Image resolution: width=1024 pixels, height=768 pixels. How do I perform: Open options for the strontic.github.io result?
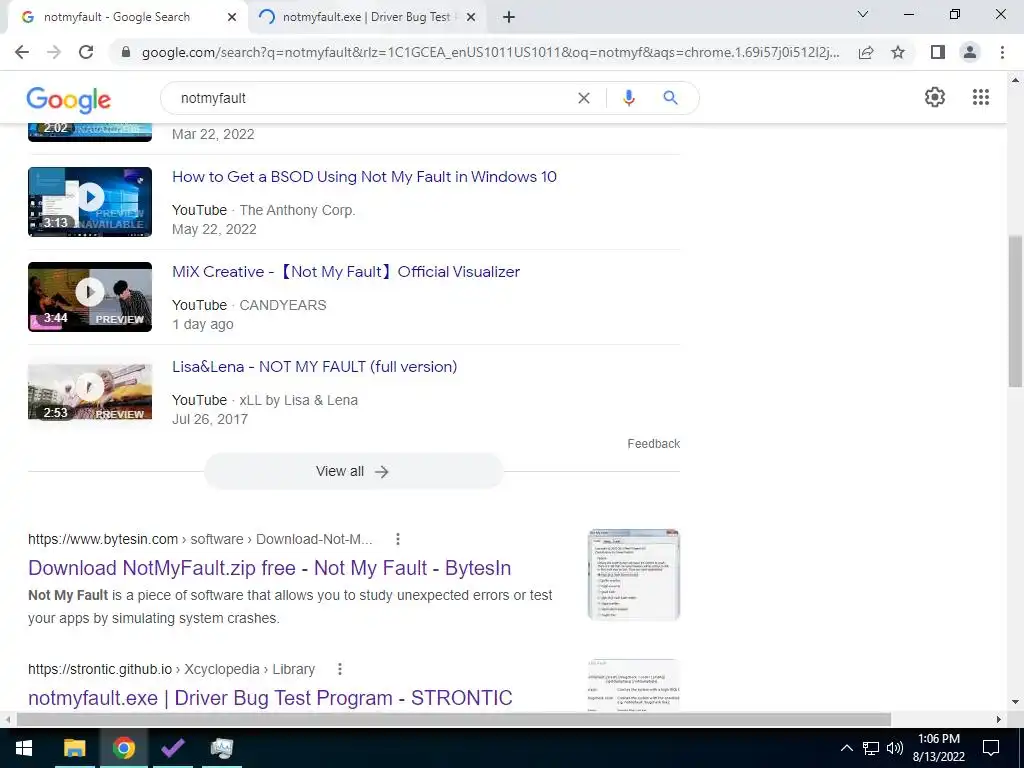pyautogui.click(x=340, y=669)
